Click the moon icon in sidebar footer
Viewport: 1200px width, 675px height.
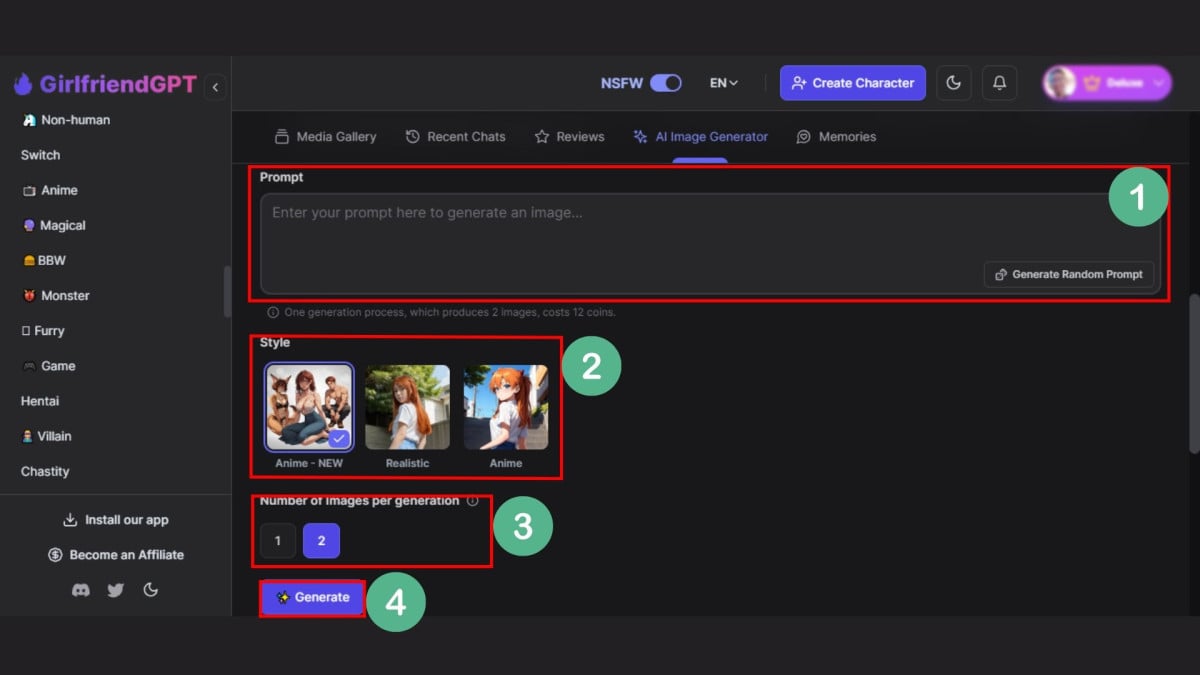tap(151, 590)
